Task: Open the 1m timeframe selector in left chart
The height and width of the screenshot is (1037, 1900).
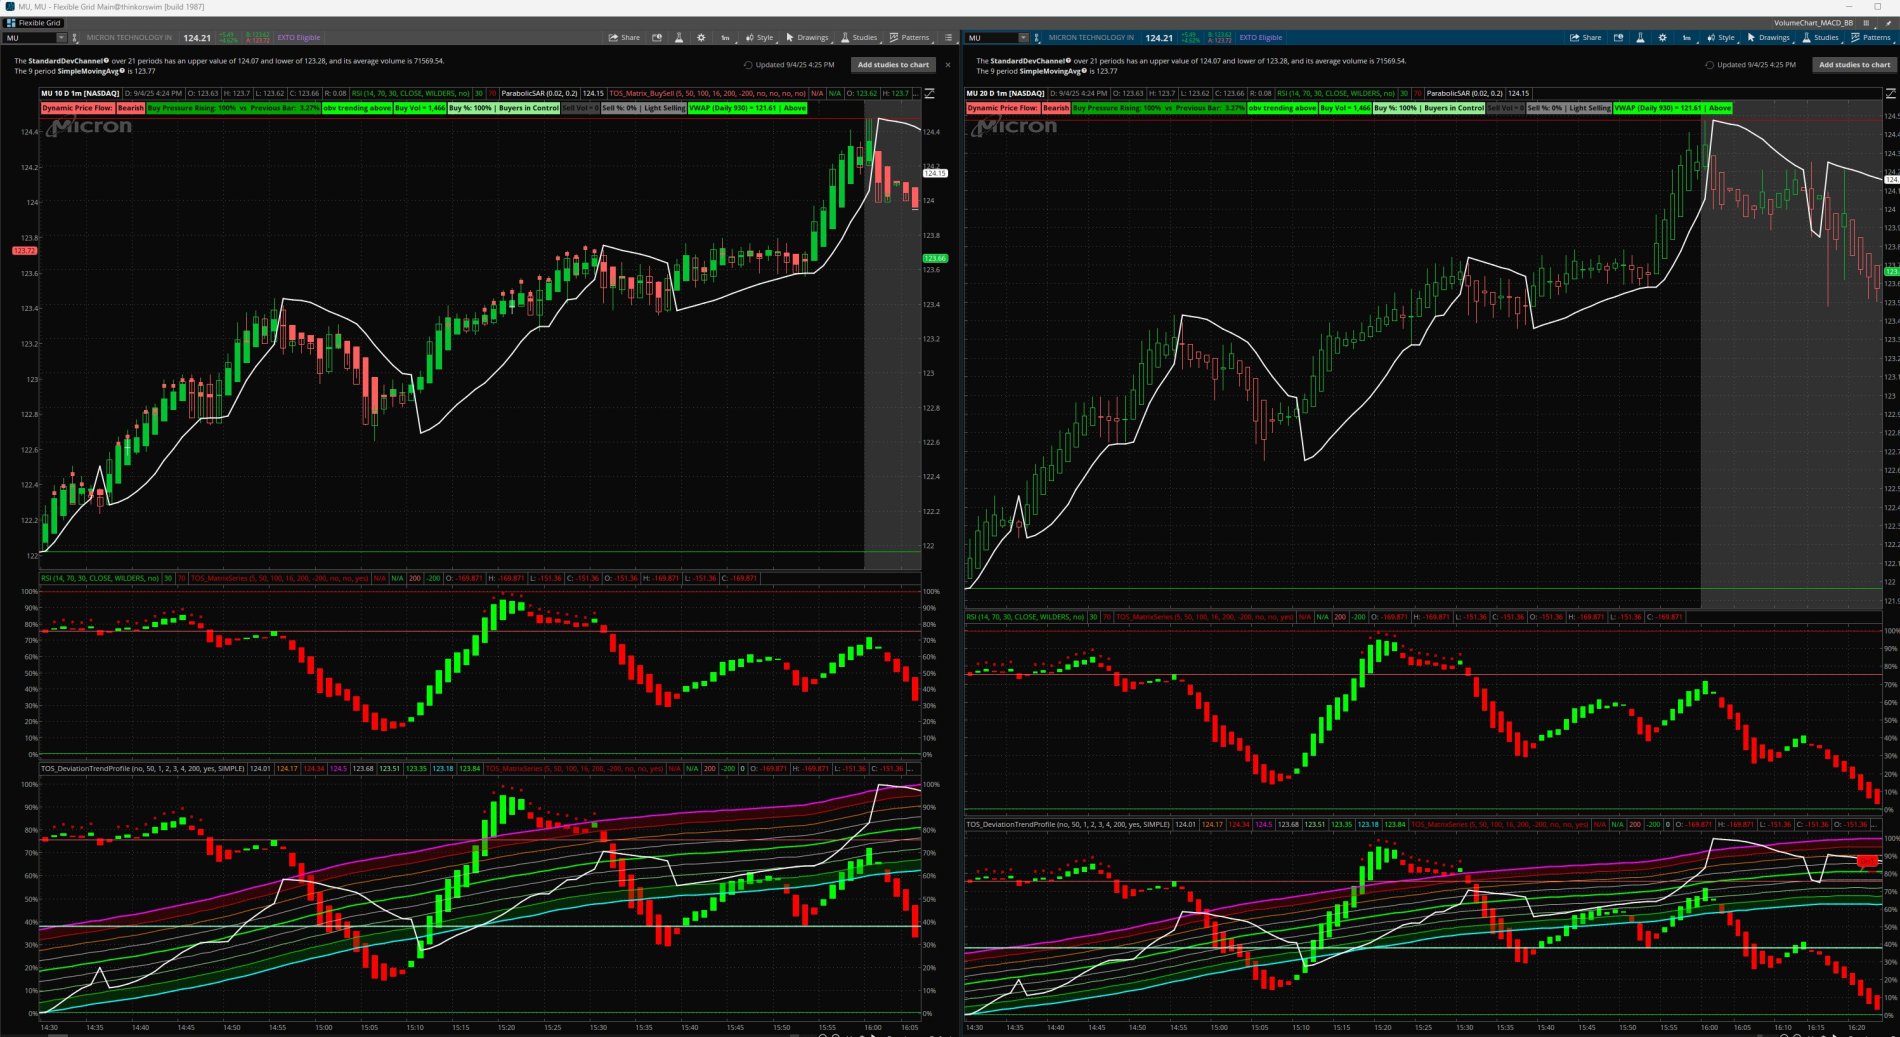Action: point(725,38)
